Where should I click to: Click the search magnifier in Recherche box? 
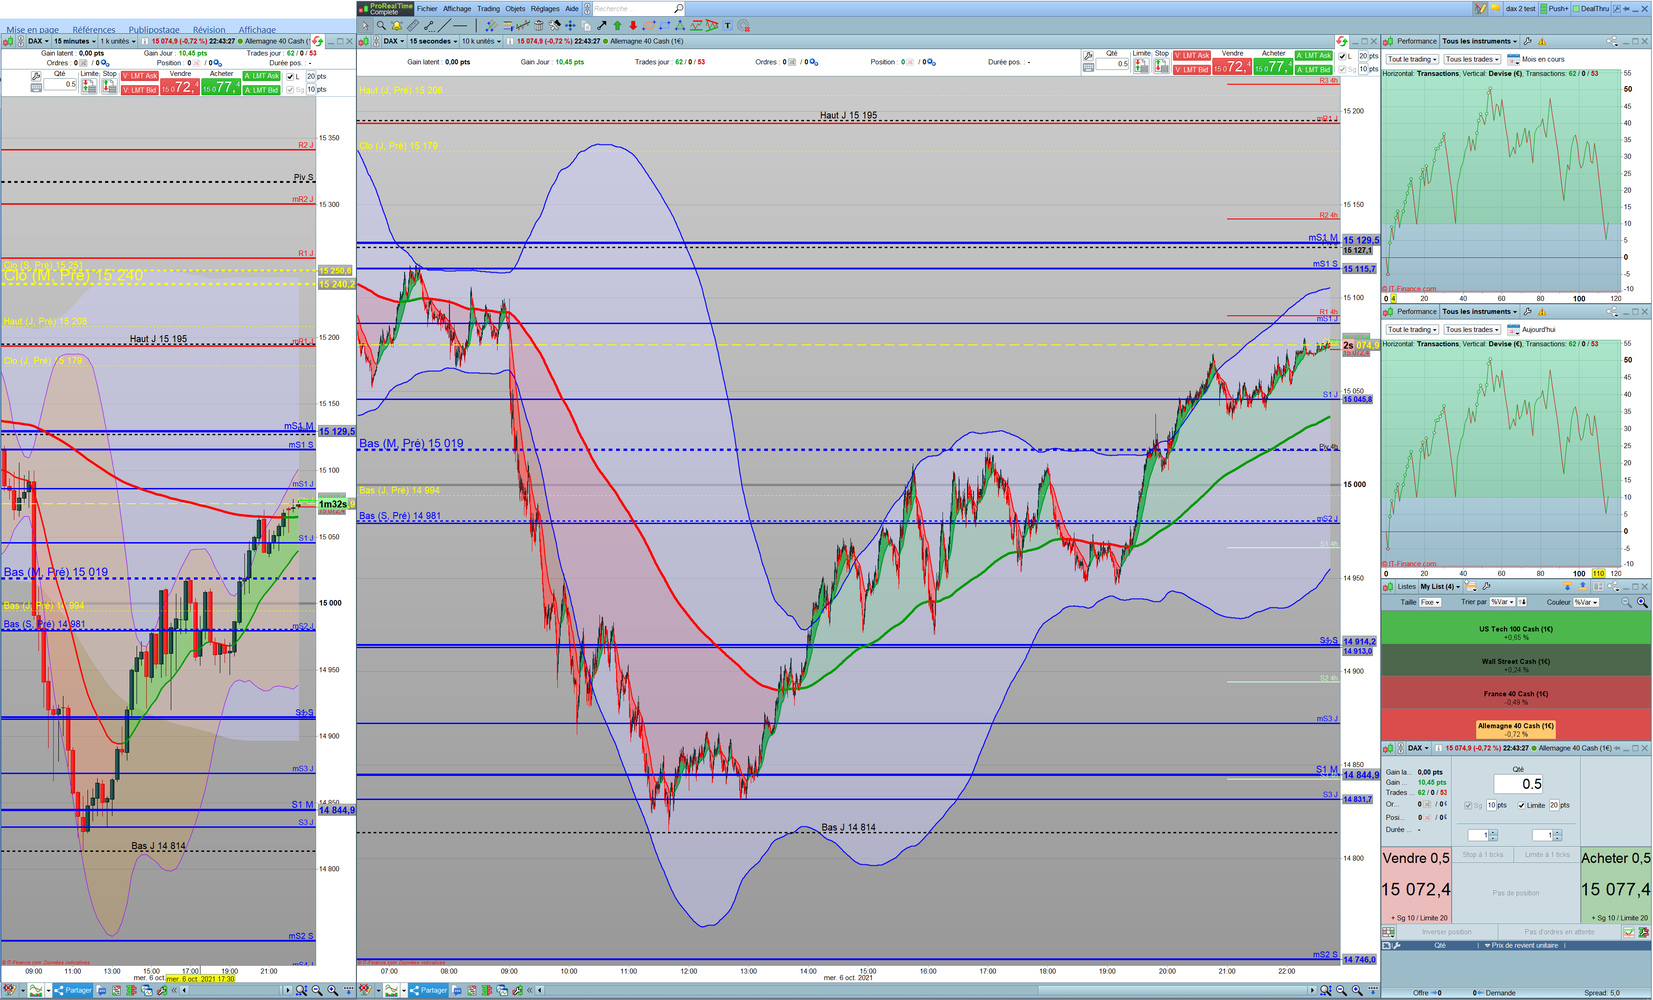(678, 8)
